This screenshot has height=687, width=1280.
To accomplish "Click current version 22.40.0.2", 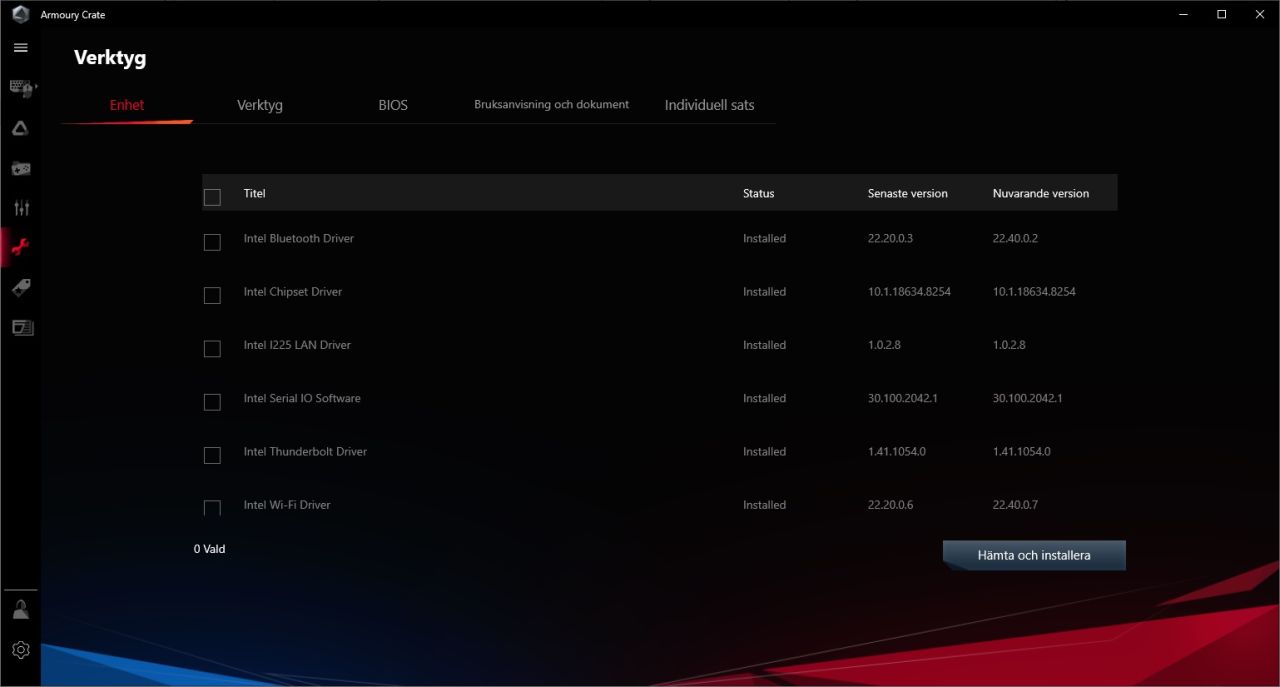I will point(1015,238).
